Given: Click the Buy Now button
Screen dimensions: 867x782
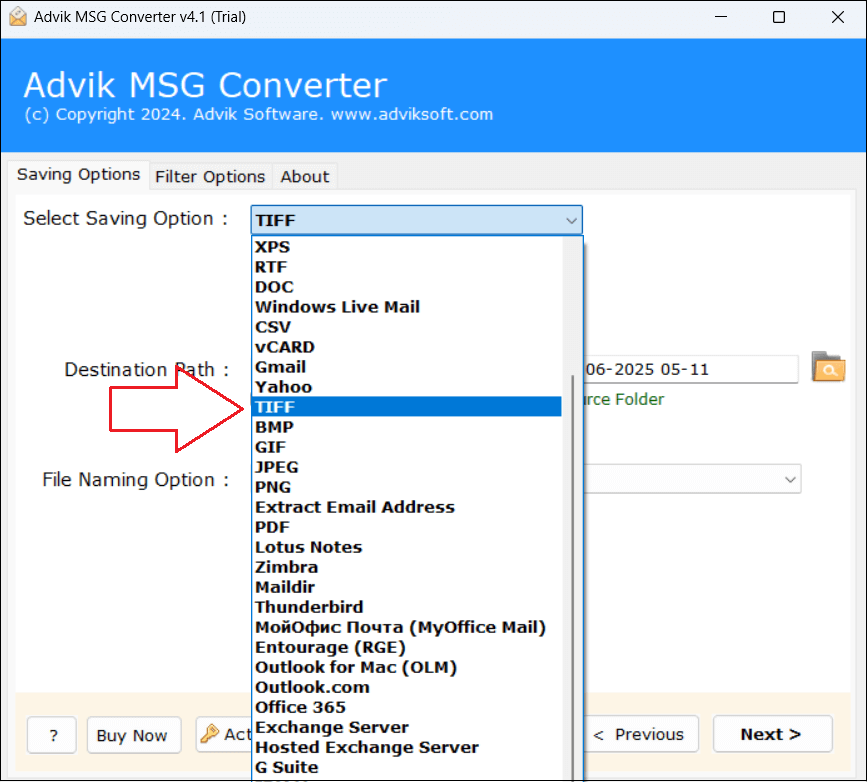Looking at the screenshot, I should (134, 735).
